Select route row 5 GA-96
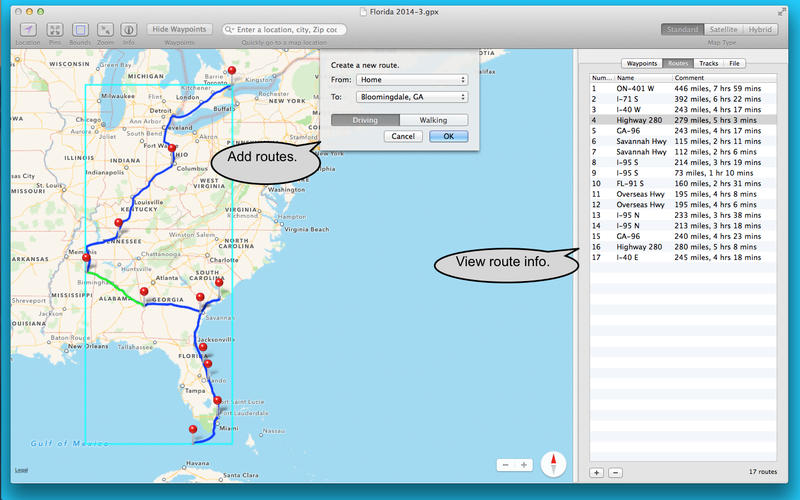This screenshot has height=500, width=800. click(x=683, y=131)
